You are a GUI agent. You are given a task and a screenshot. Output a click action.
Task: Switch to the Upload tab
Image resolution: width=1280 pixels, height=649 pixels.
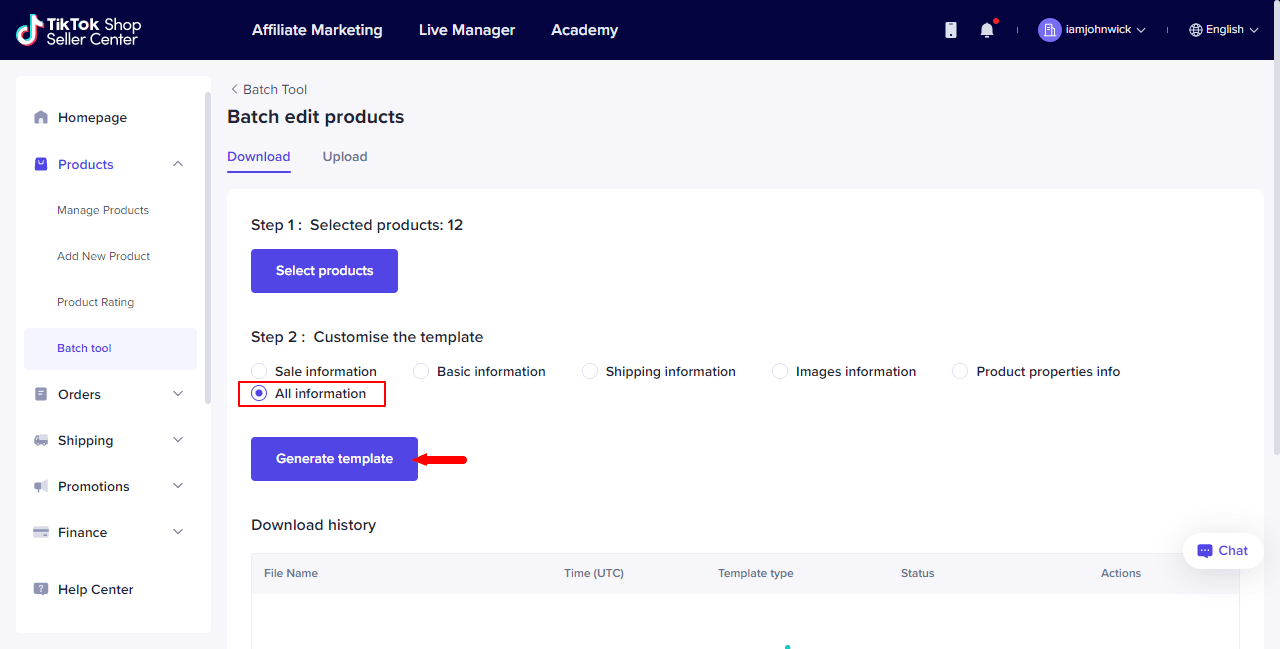(345, 156)
